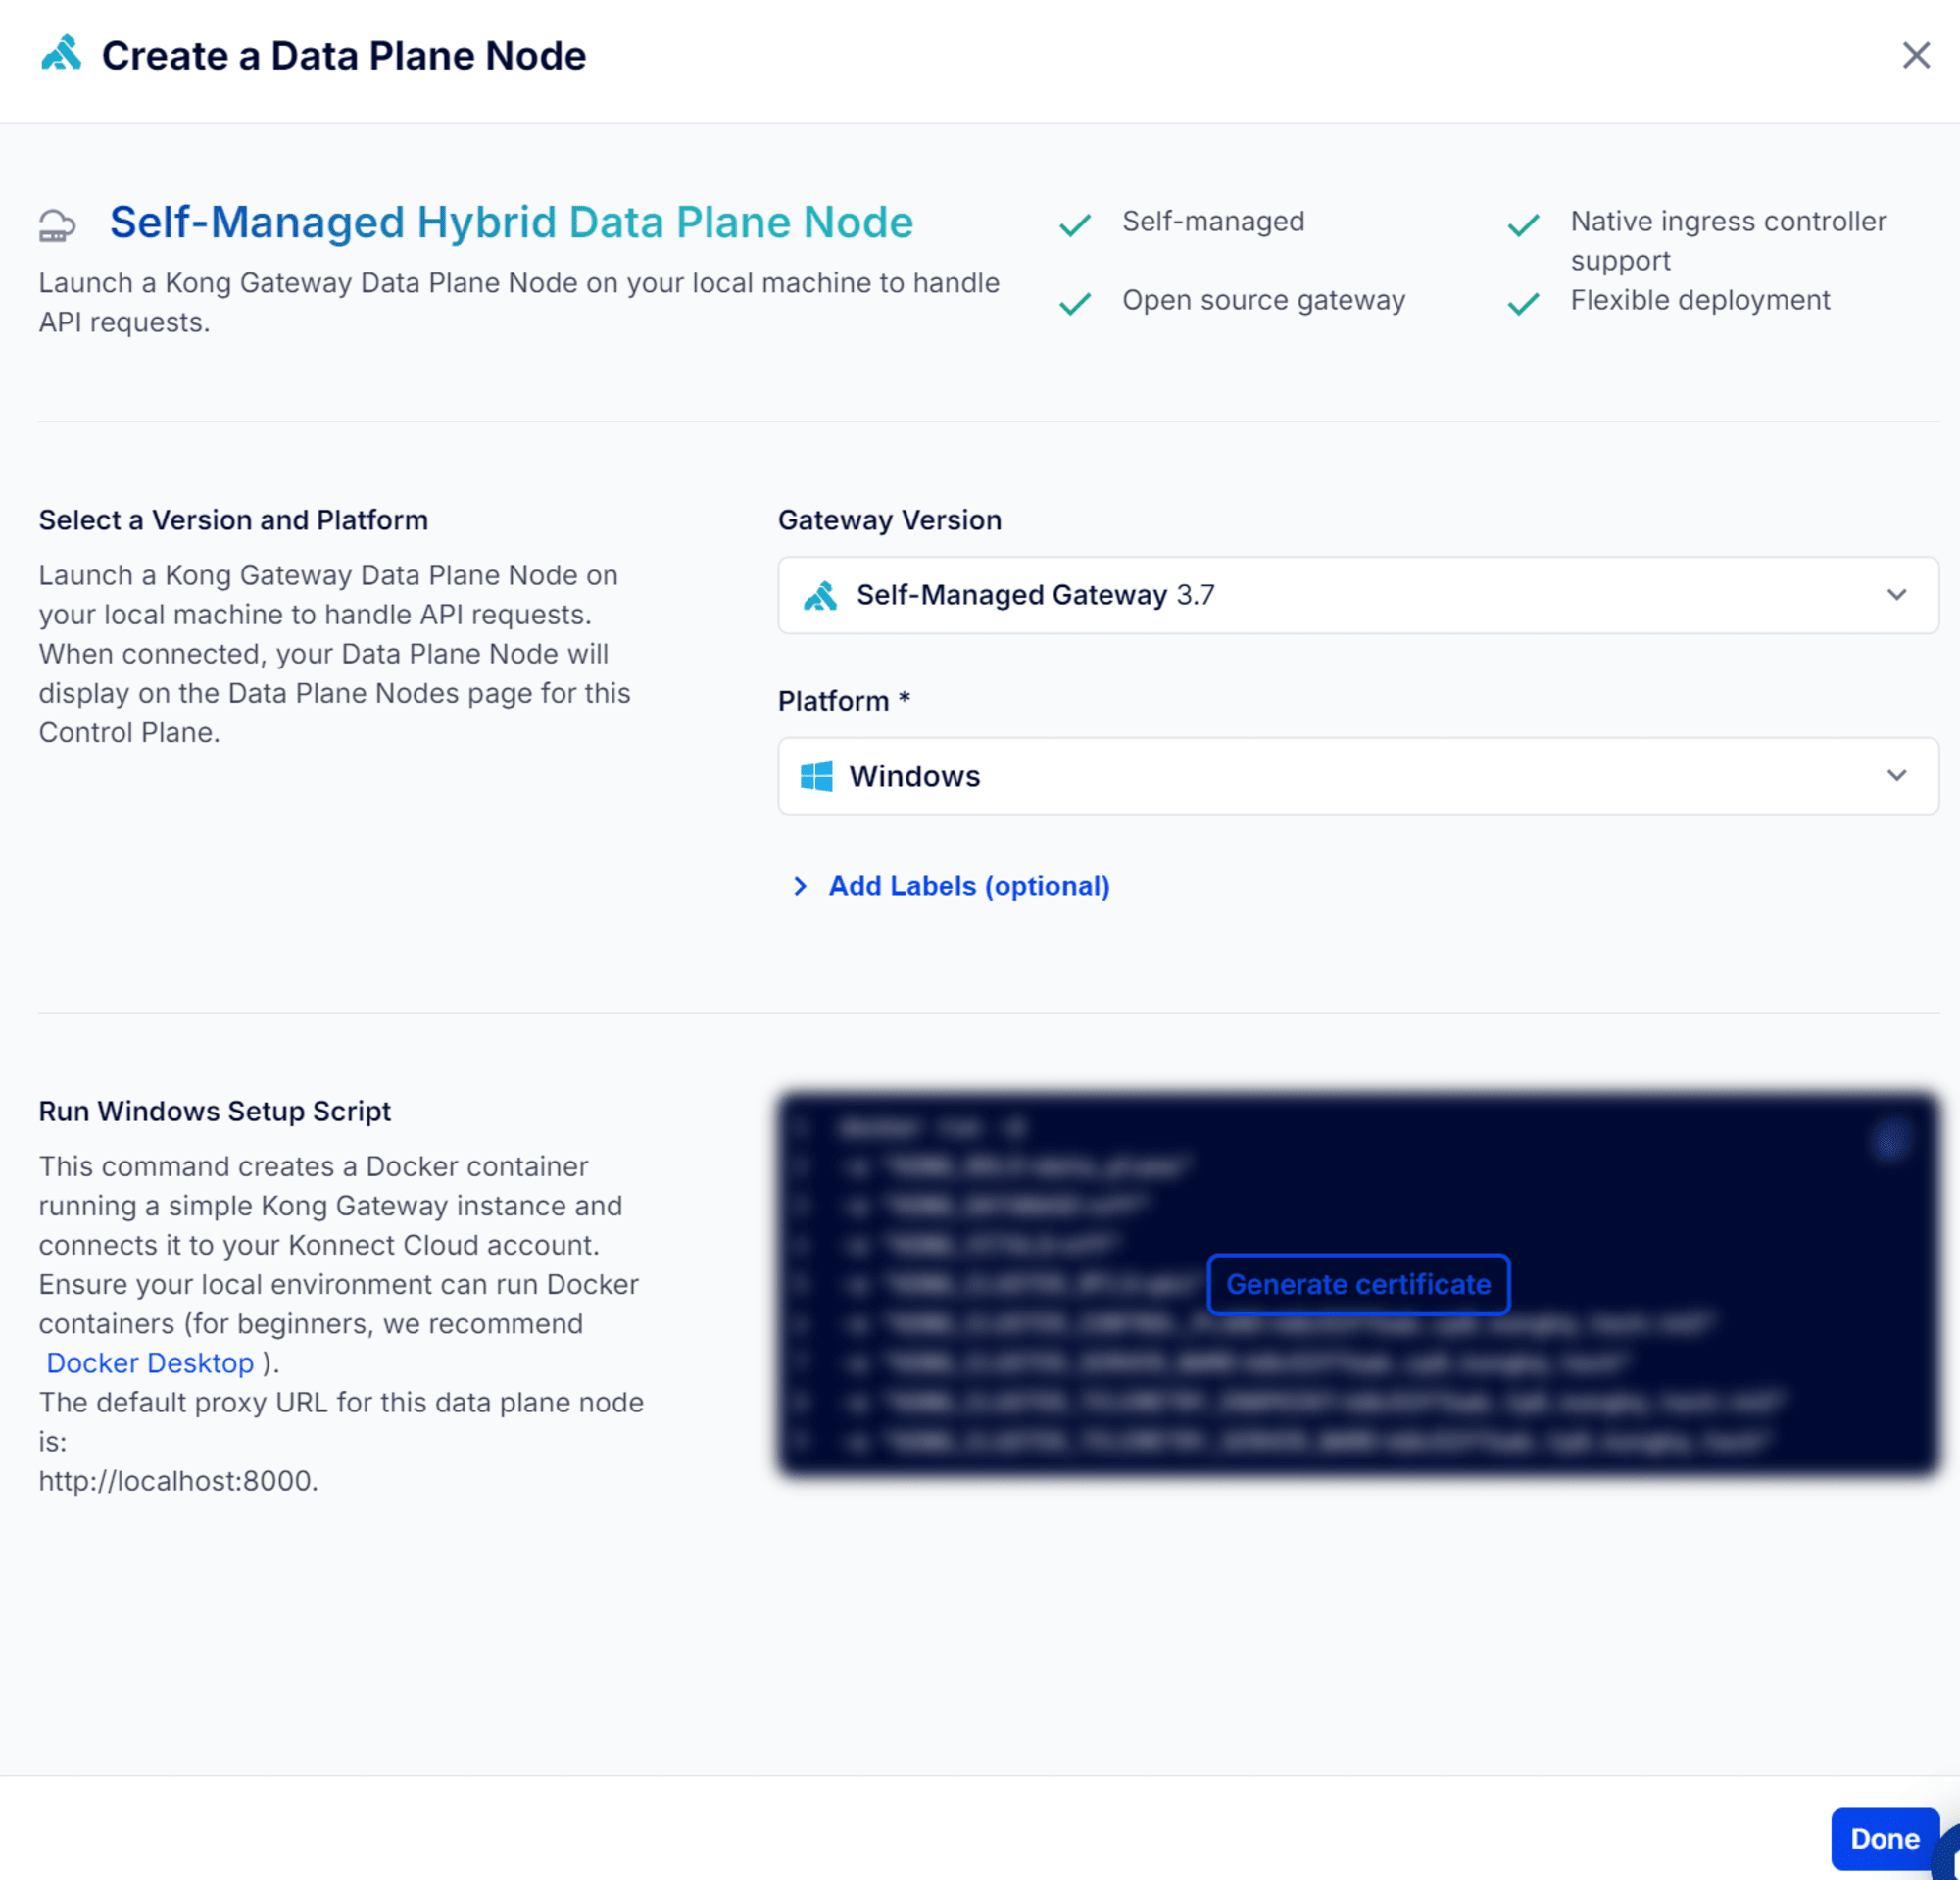Click the Create a Data Plane Node title
The image size is (1960, 1880).
[x=344, y=56]
